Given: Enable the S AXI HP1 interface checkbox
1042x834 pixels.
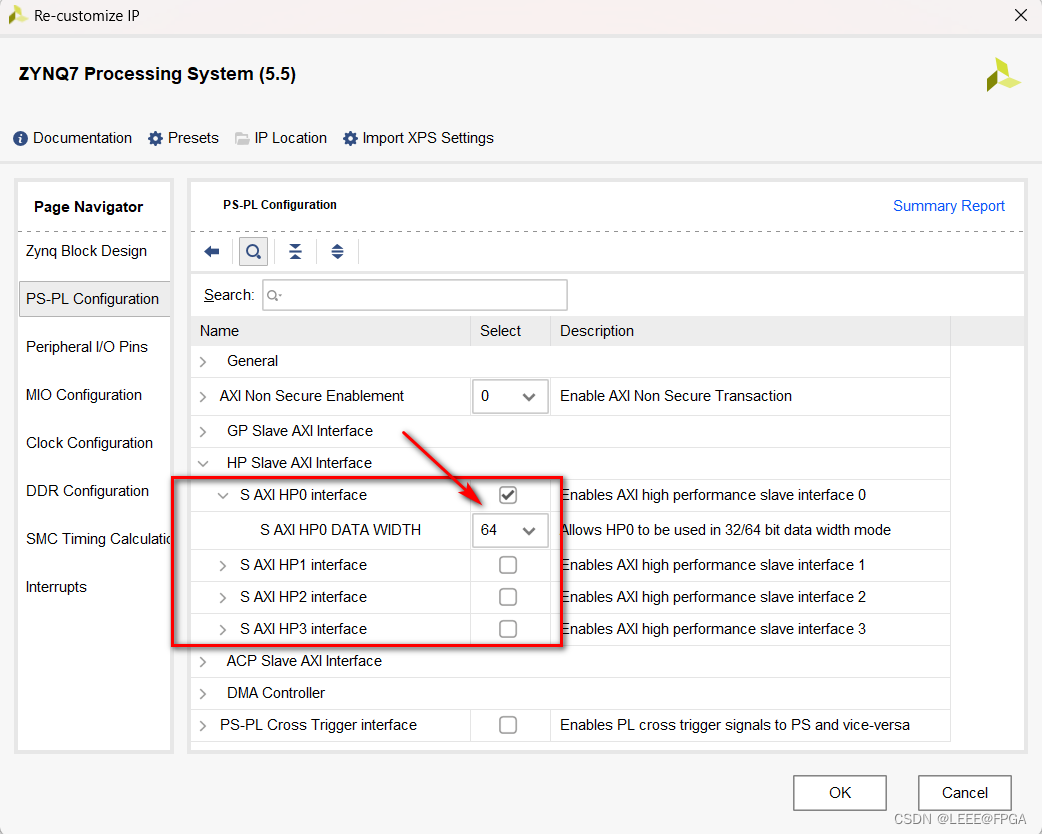Looking at the screenshot, I should 508,565.
